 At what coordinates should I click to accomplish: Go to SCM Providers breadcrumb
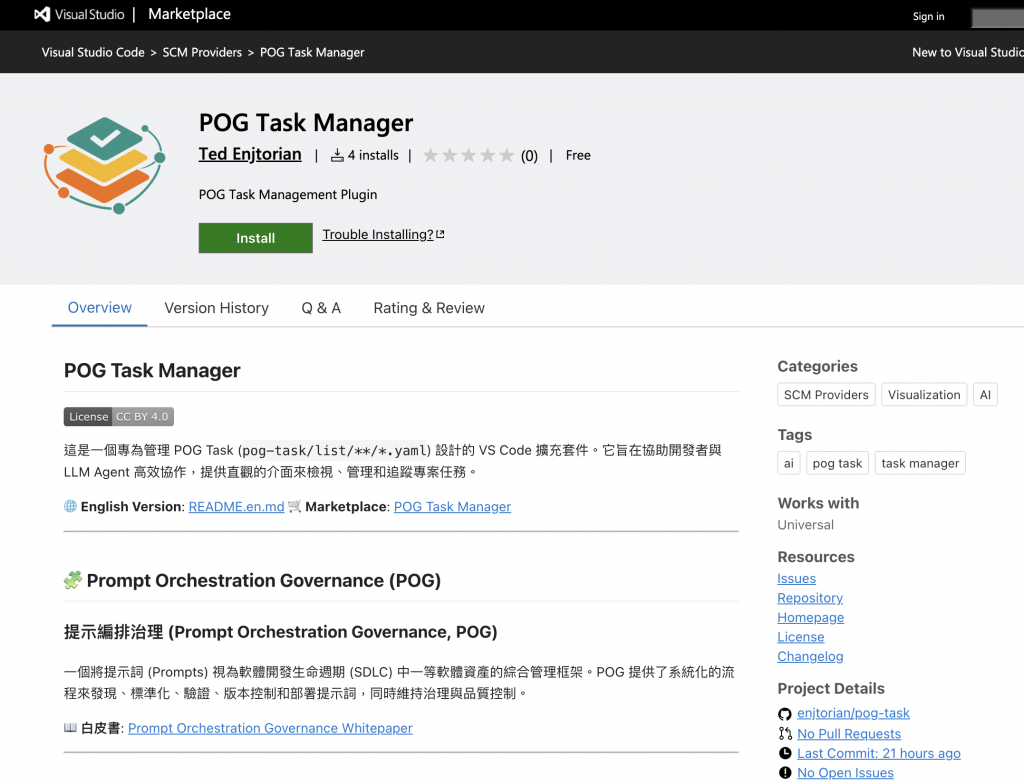pos(202,52)
